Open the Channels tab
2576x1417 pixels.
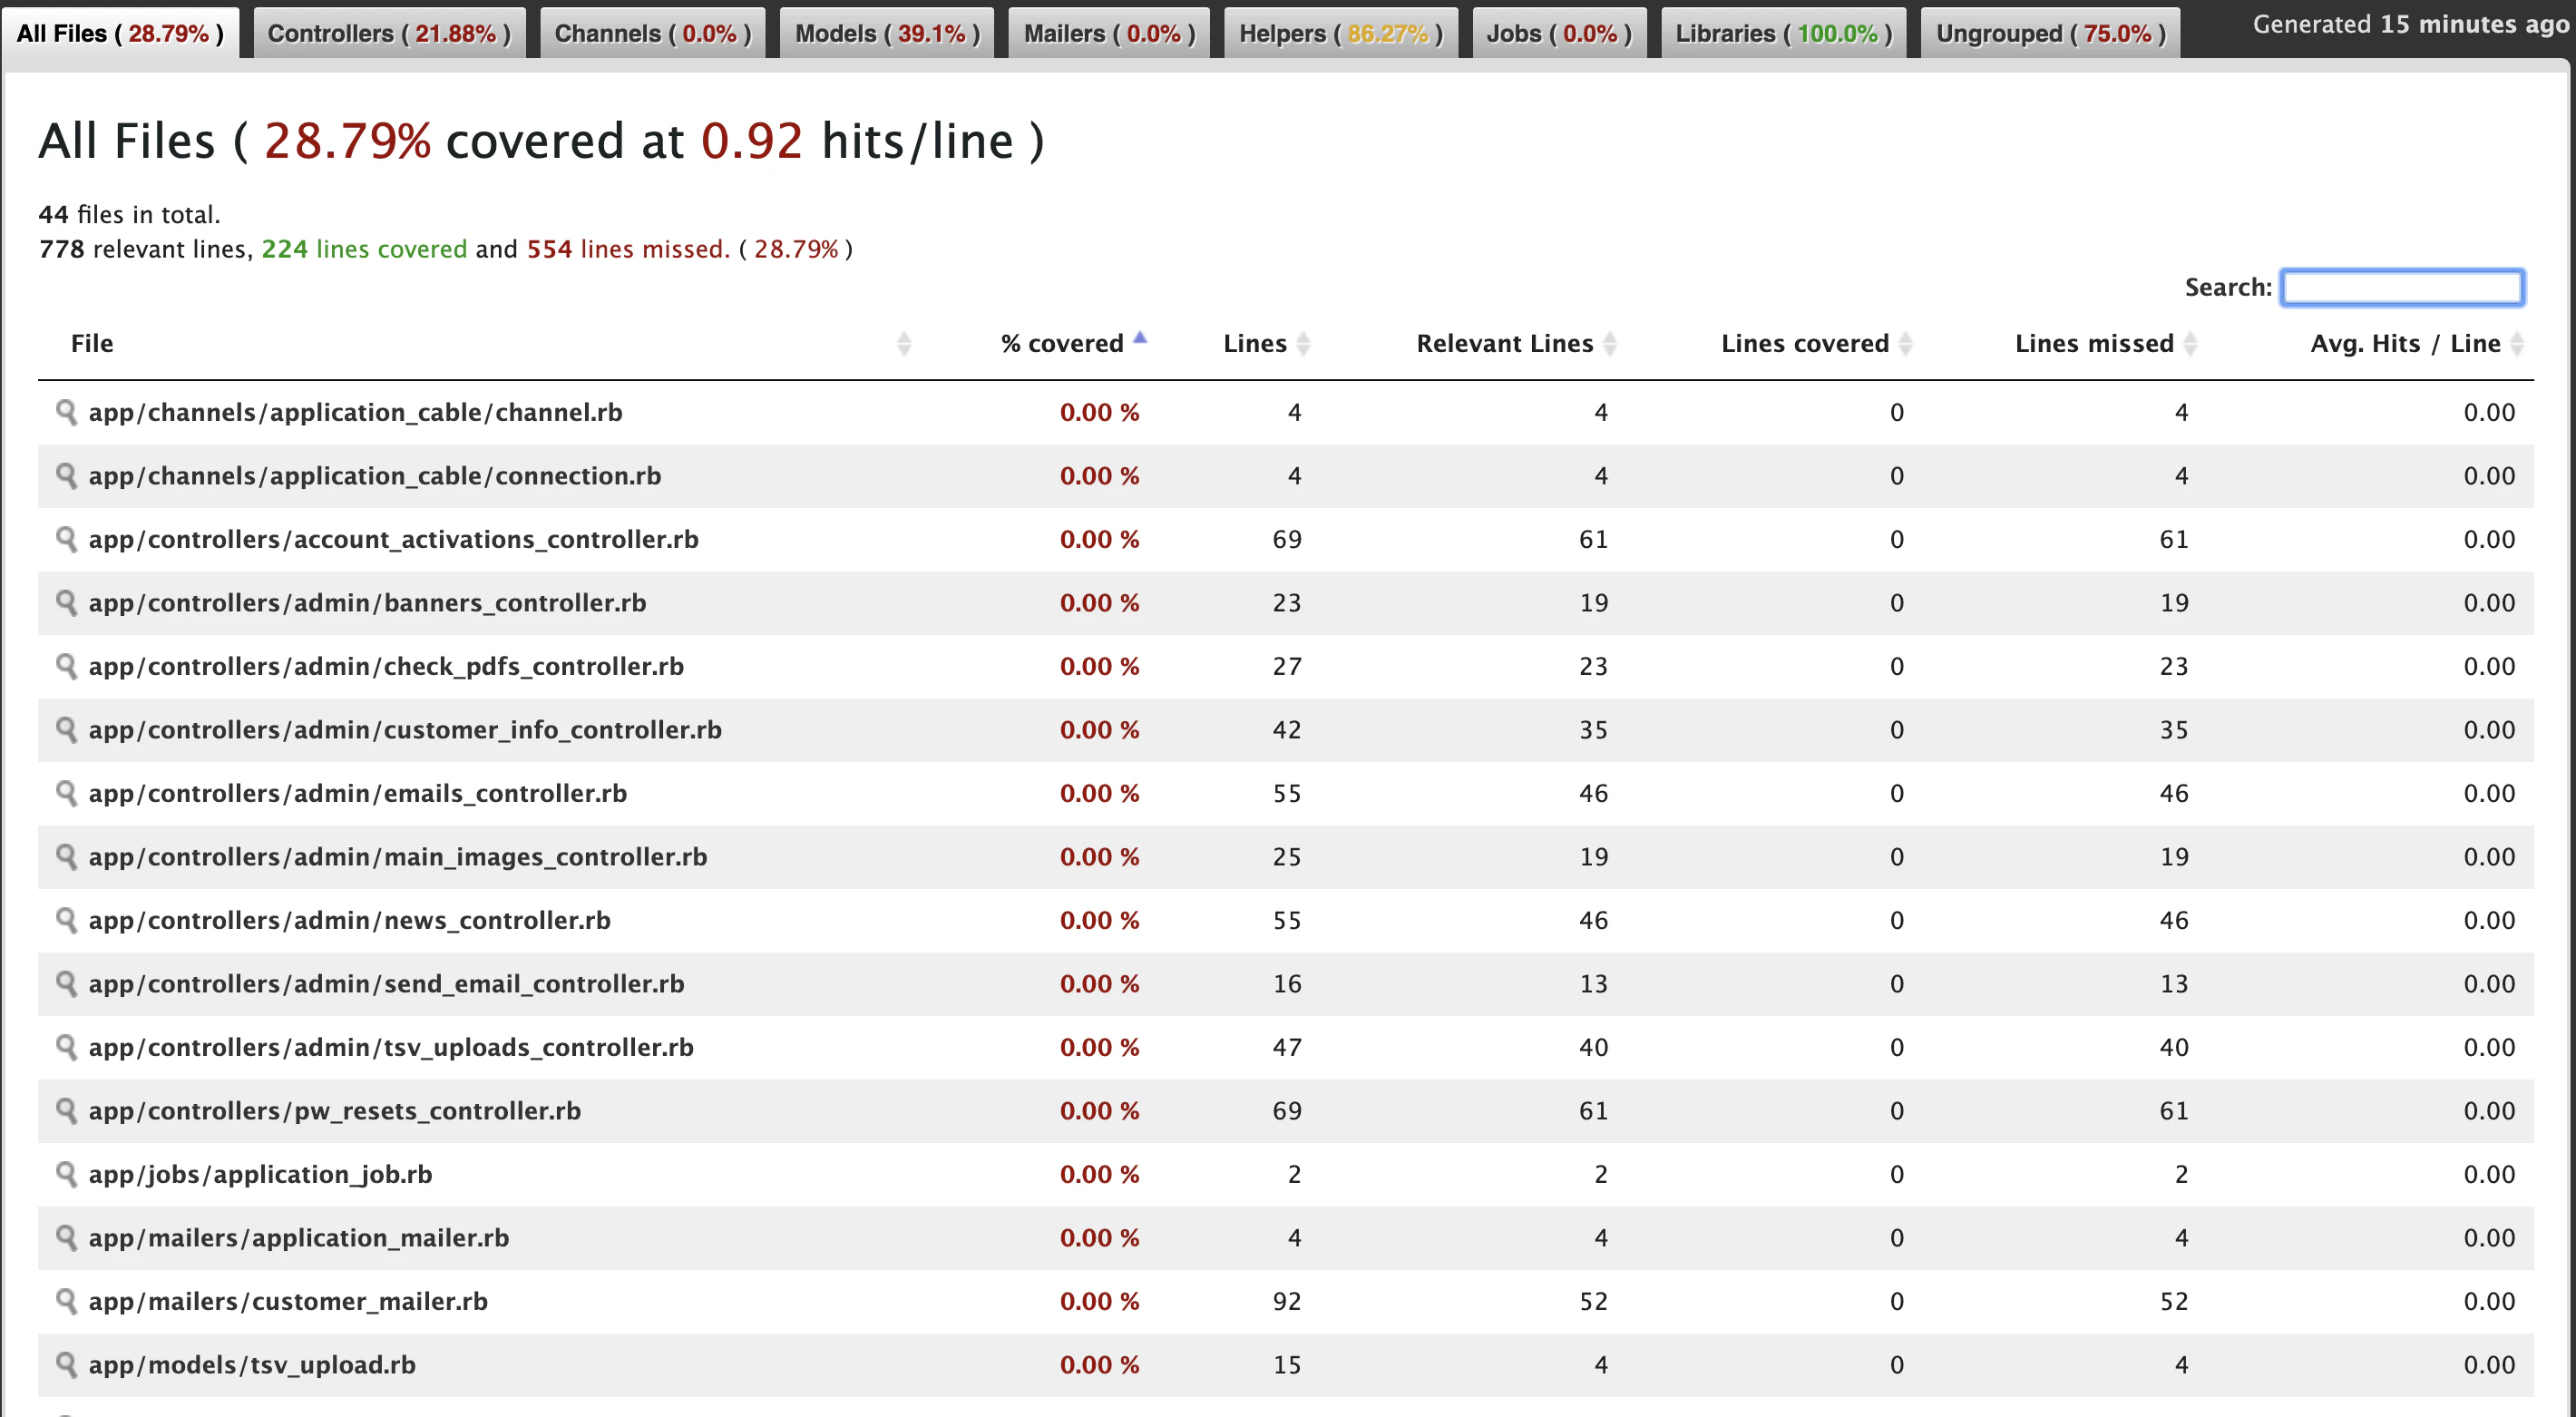pos(652,33)
